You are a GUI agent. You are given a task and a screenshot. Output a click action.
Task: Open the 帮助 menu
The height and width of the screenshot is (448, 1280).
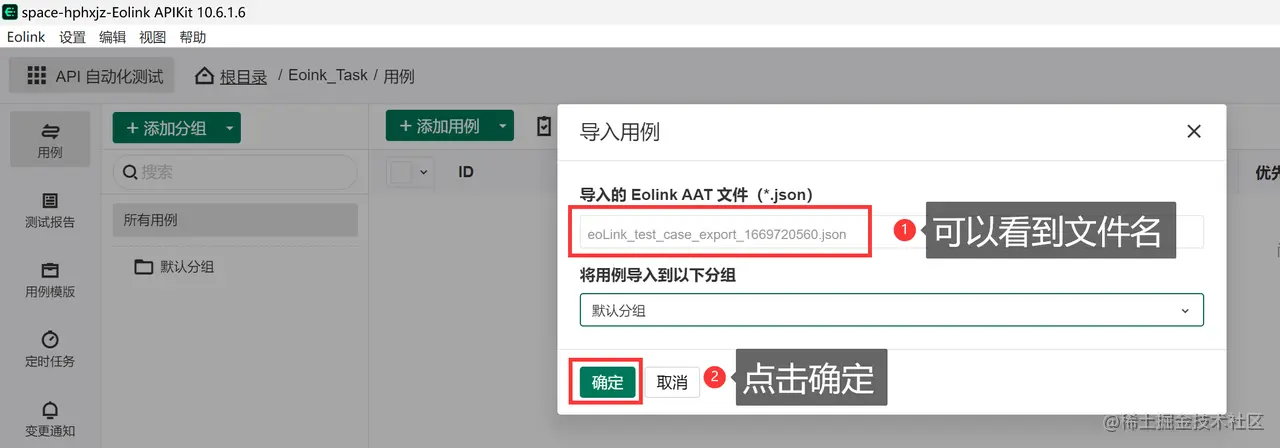tap(192, 37)
